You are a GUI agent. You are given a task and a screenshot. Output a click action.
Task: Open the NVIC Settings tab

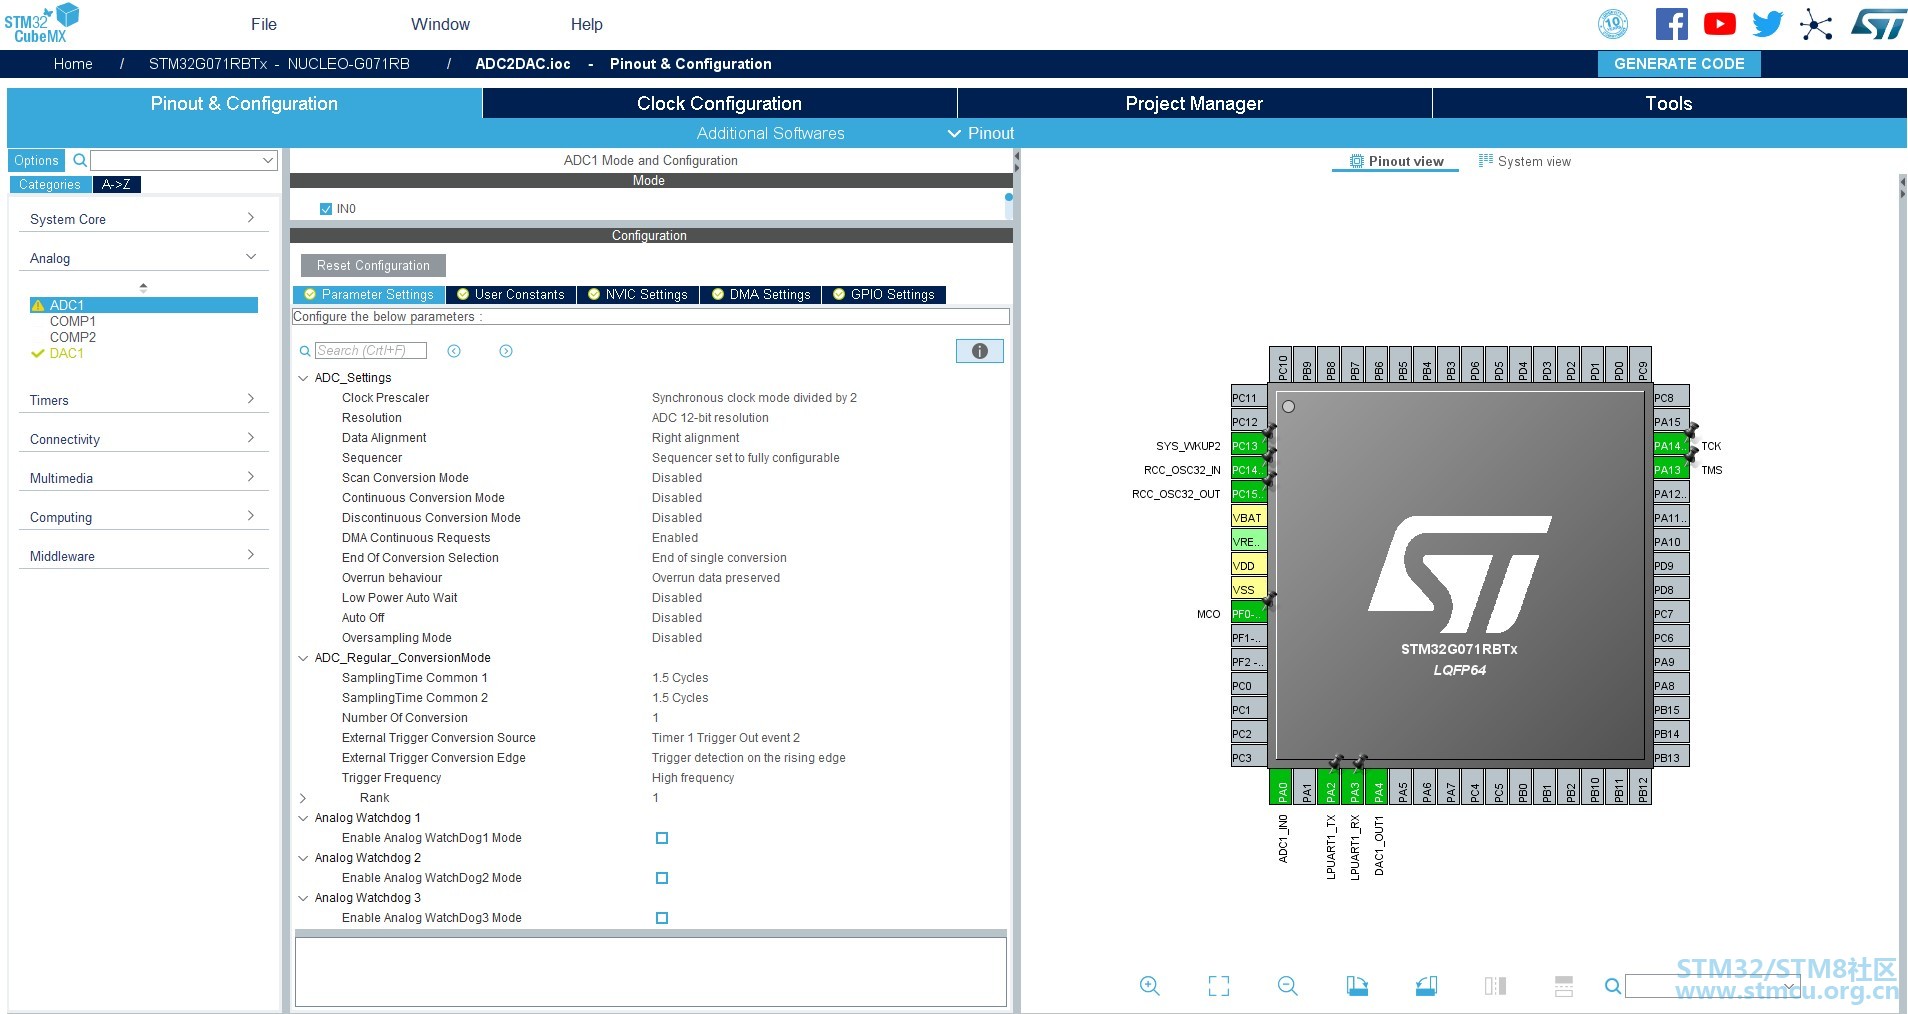(638, 295)
